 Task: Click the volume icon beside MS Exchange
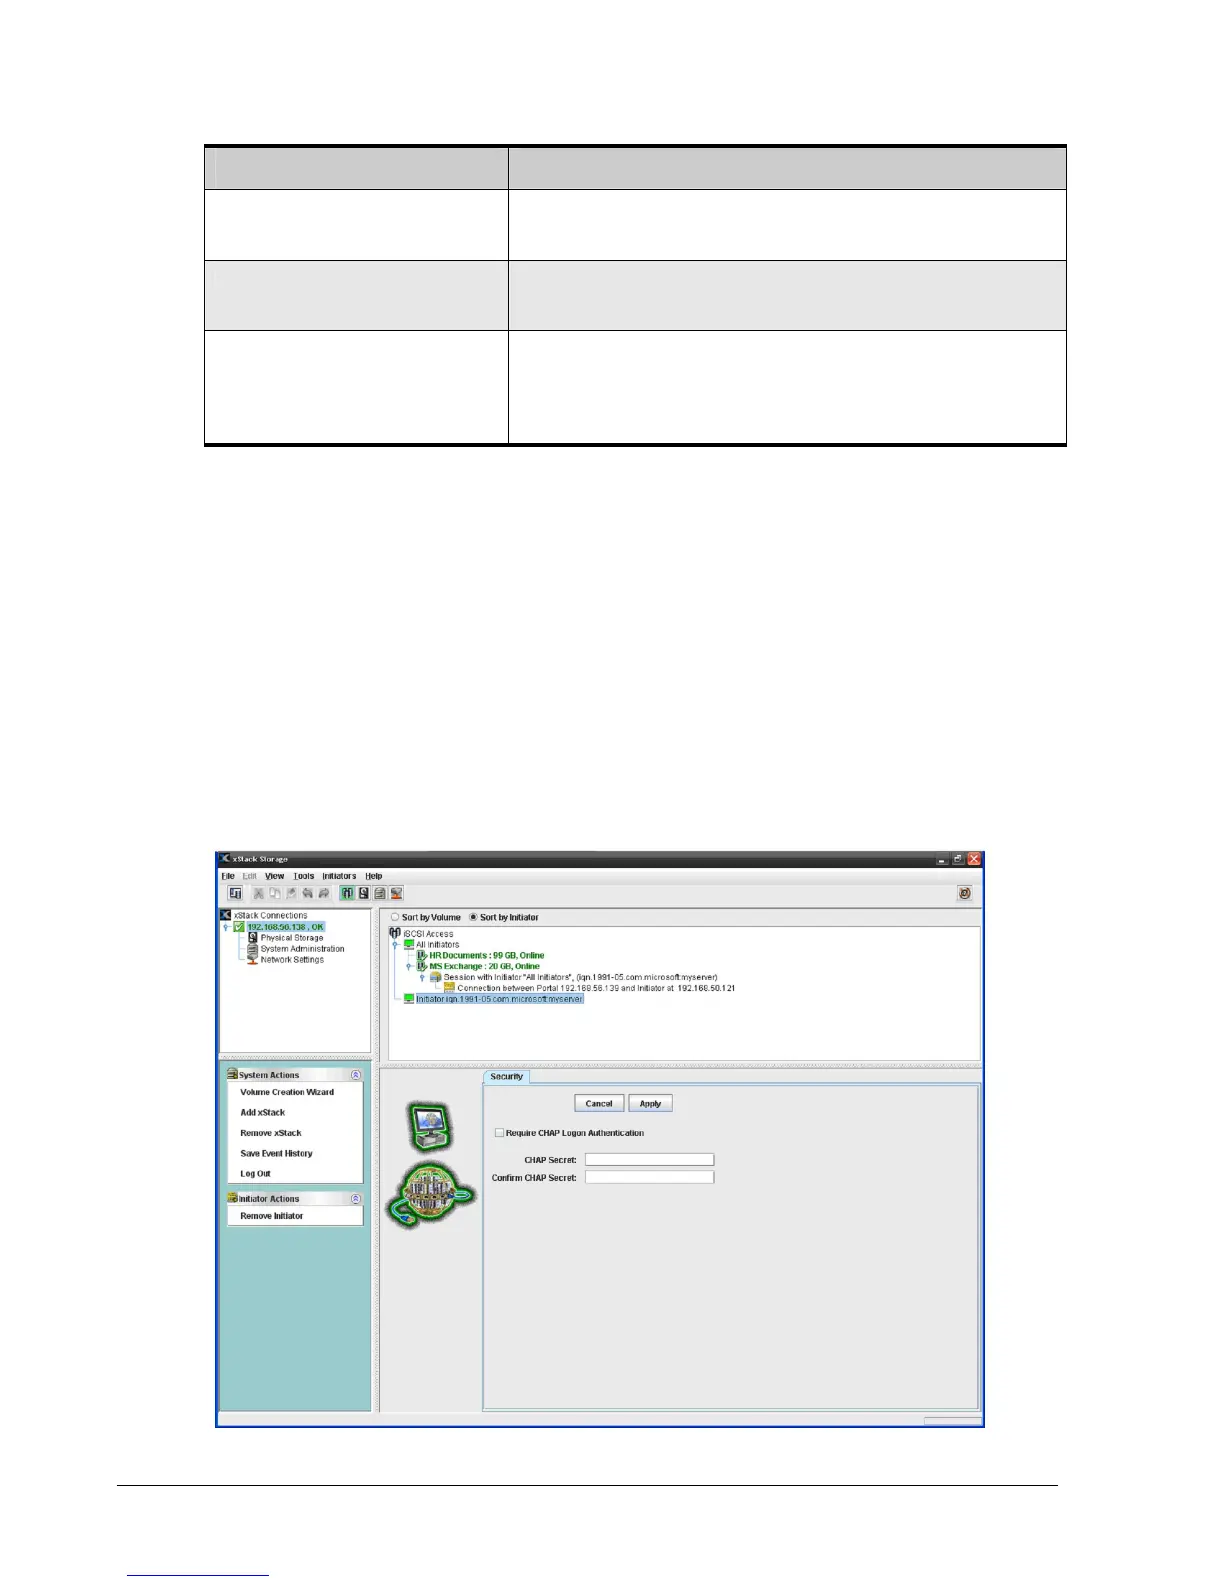click(422, 966)
